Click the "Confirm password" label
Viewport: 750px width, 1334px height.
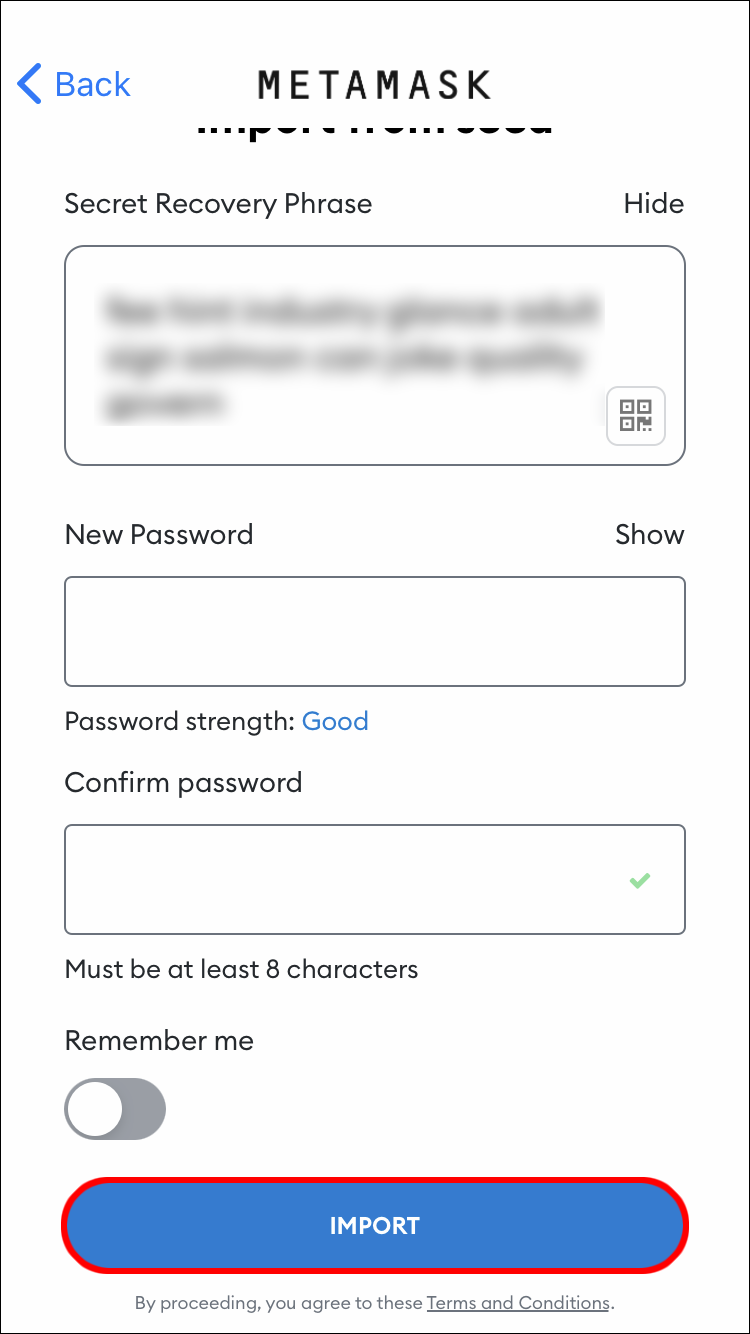tap(183, 782)
